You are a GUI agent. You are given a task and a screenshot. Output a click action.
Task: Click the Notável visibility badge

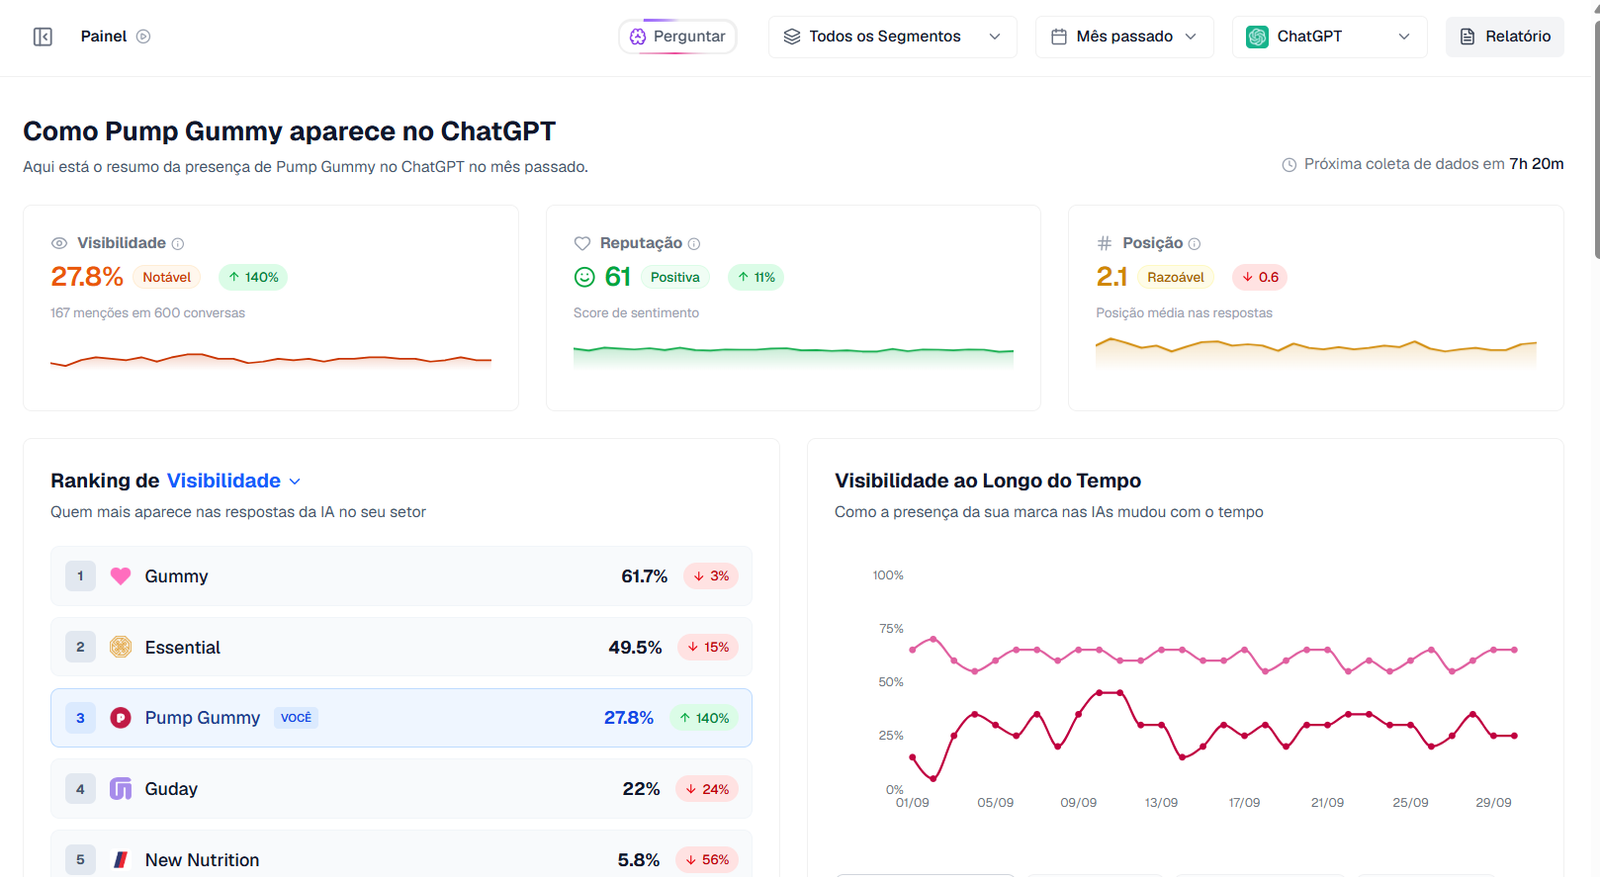tap(167, 277)
